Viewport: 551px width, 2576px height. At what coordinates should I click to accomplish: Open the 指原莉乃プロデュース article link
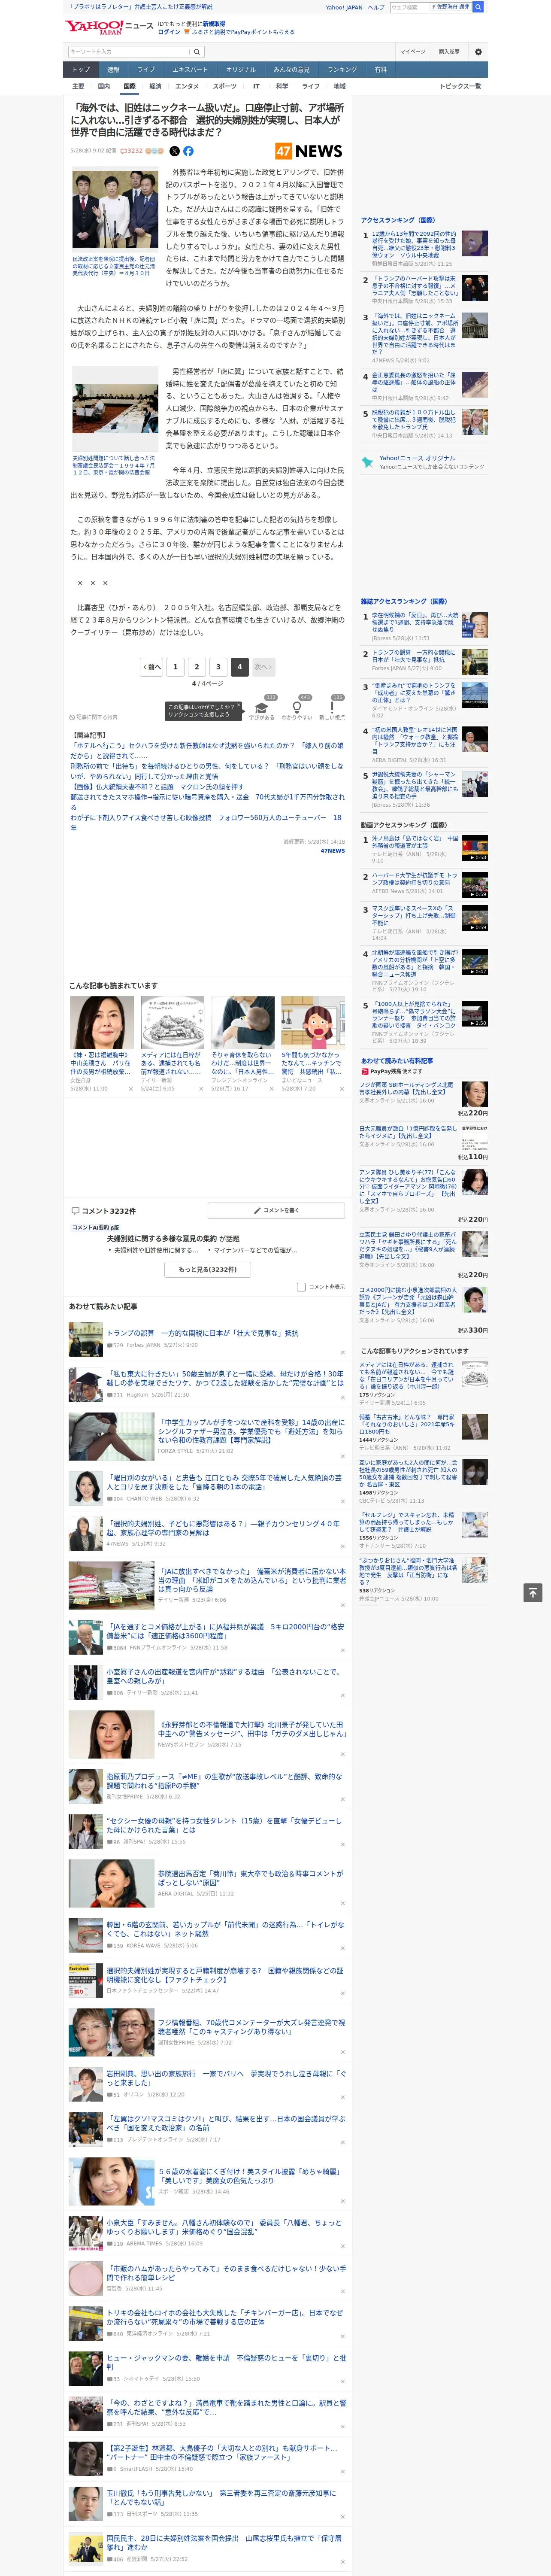tap(224, 1780)
